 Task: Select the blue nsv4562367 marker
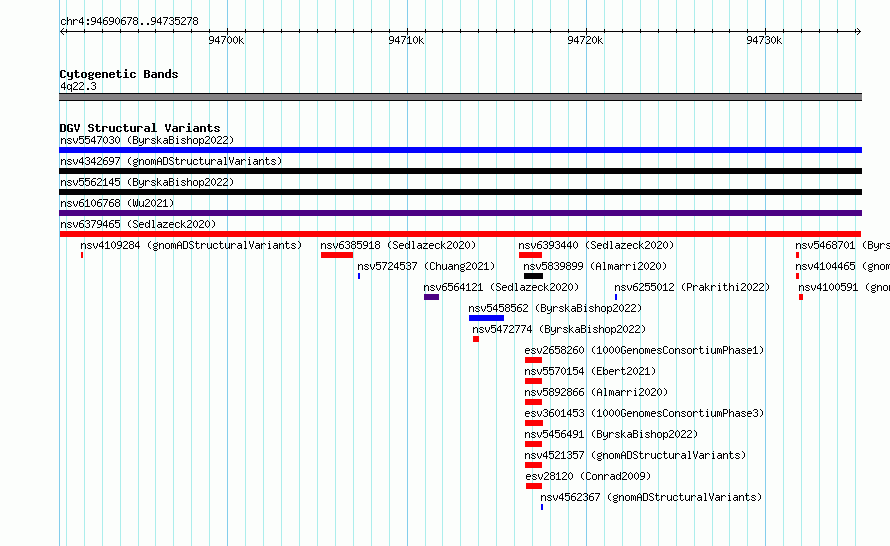542,507
